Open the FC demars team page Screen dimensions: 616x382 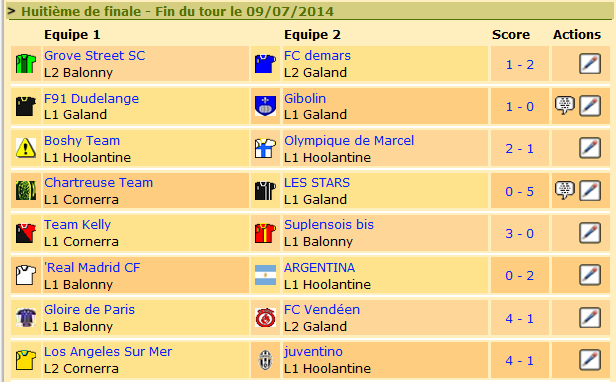coord(317,55)
